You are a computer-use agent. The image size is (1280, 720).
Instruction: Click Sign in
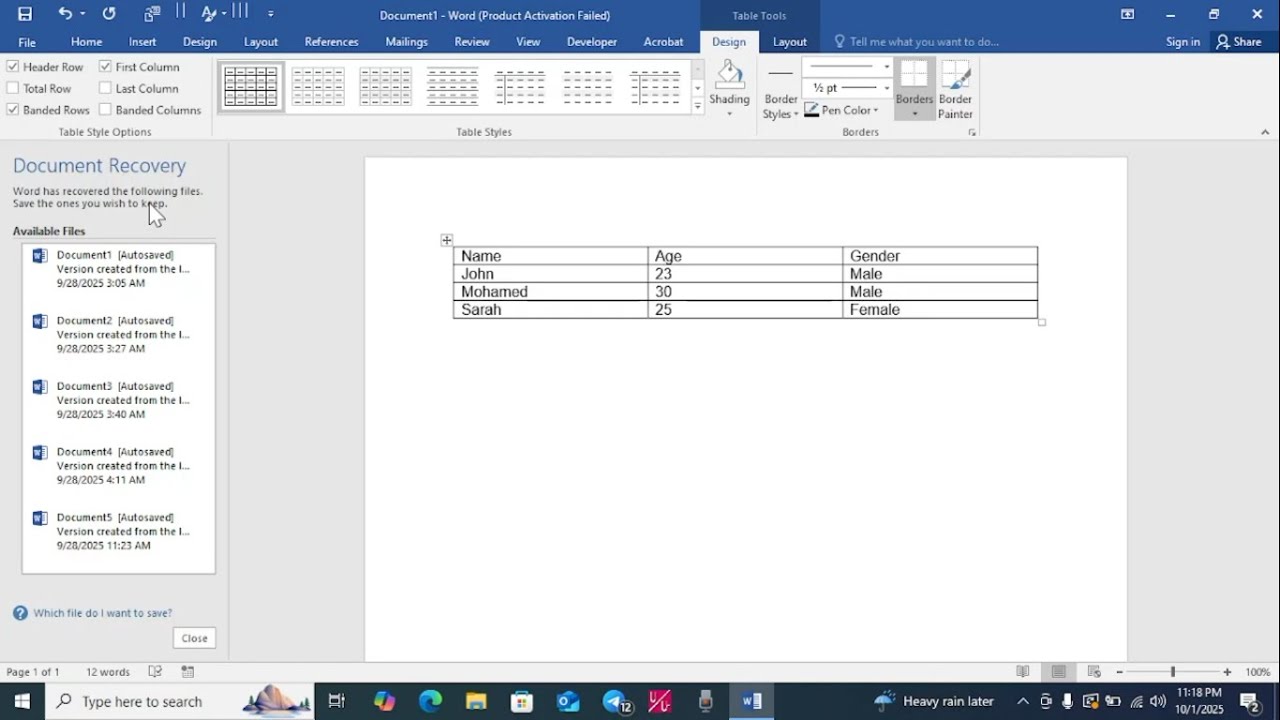pyautogui.click(x=1183, y=42)
